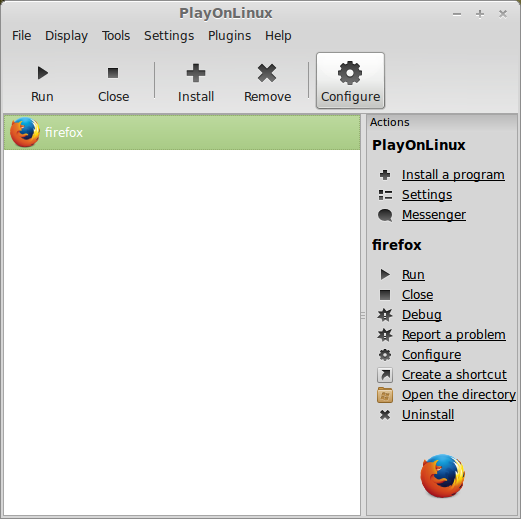Viewport: 521px width, 519px height.
Task: Open the Display menu
Action: [66, 36]
